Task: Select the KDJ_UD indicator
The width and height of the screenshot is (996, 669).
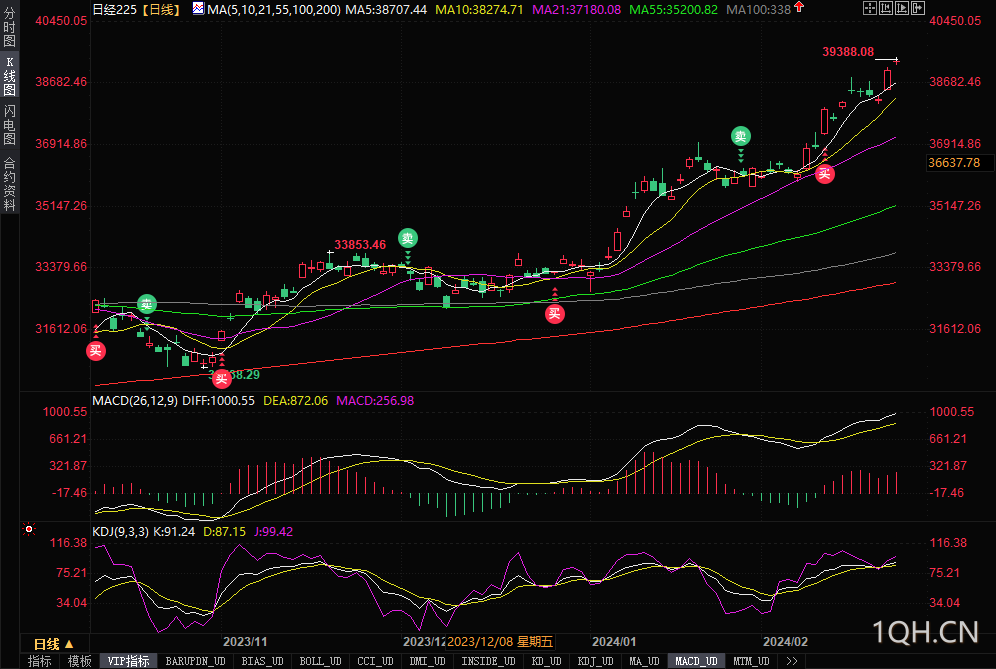Action: point(595,661)
